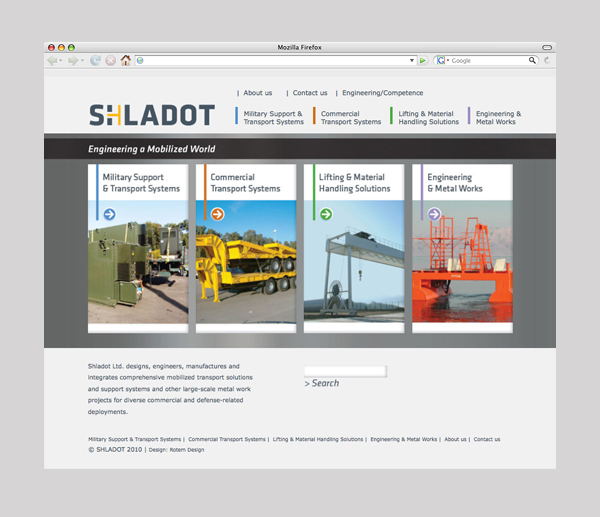Open the Contact us top link
The image size is (600, 517).
point(310,93)
